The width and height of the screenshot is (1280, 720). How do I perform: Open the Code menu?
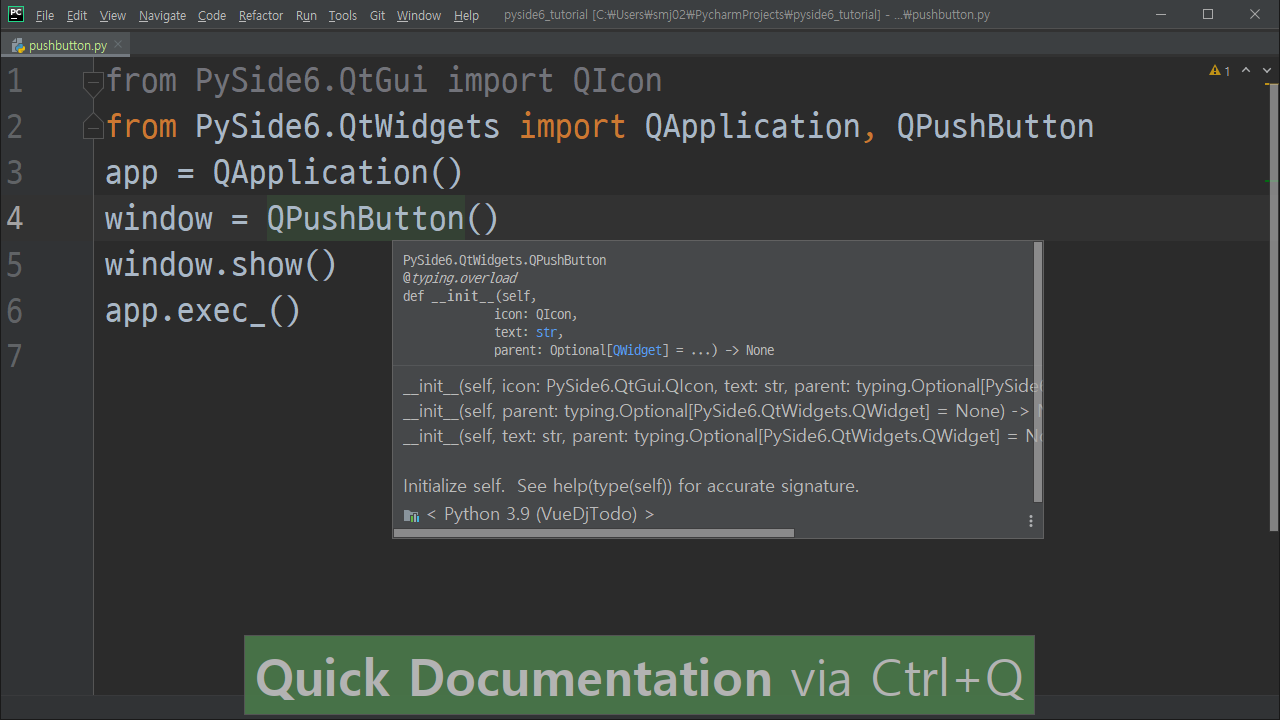[212, 15]
